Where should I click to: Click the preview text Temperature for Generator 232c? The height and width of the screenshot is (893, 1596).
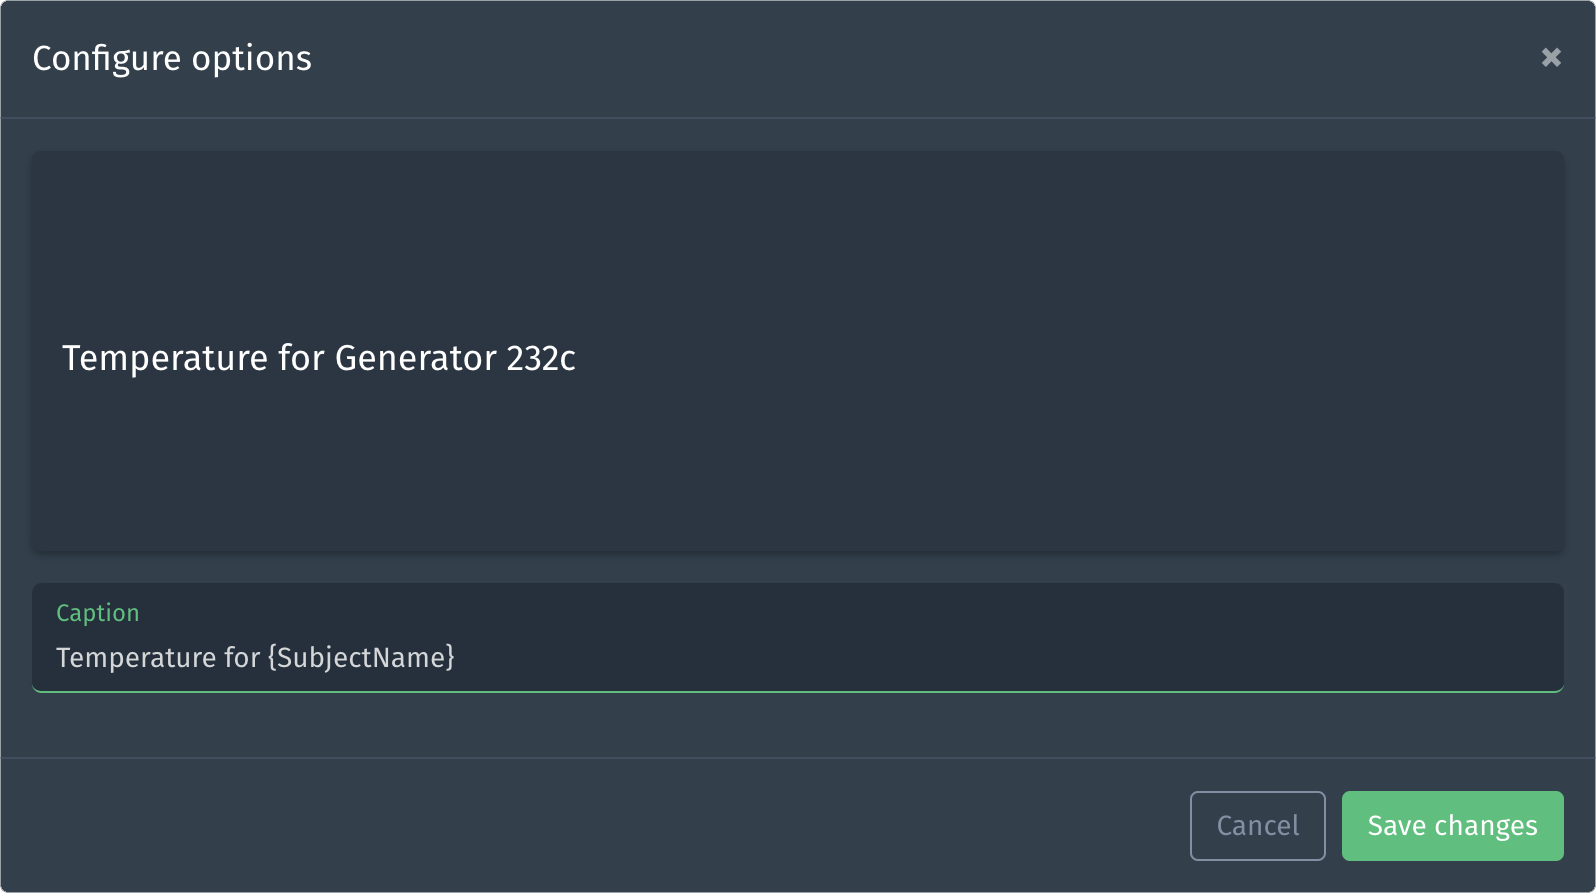coord(318,358)
